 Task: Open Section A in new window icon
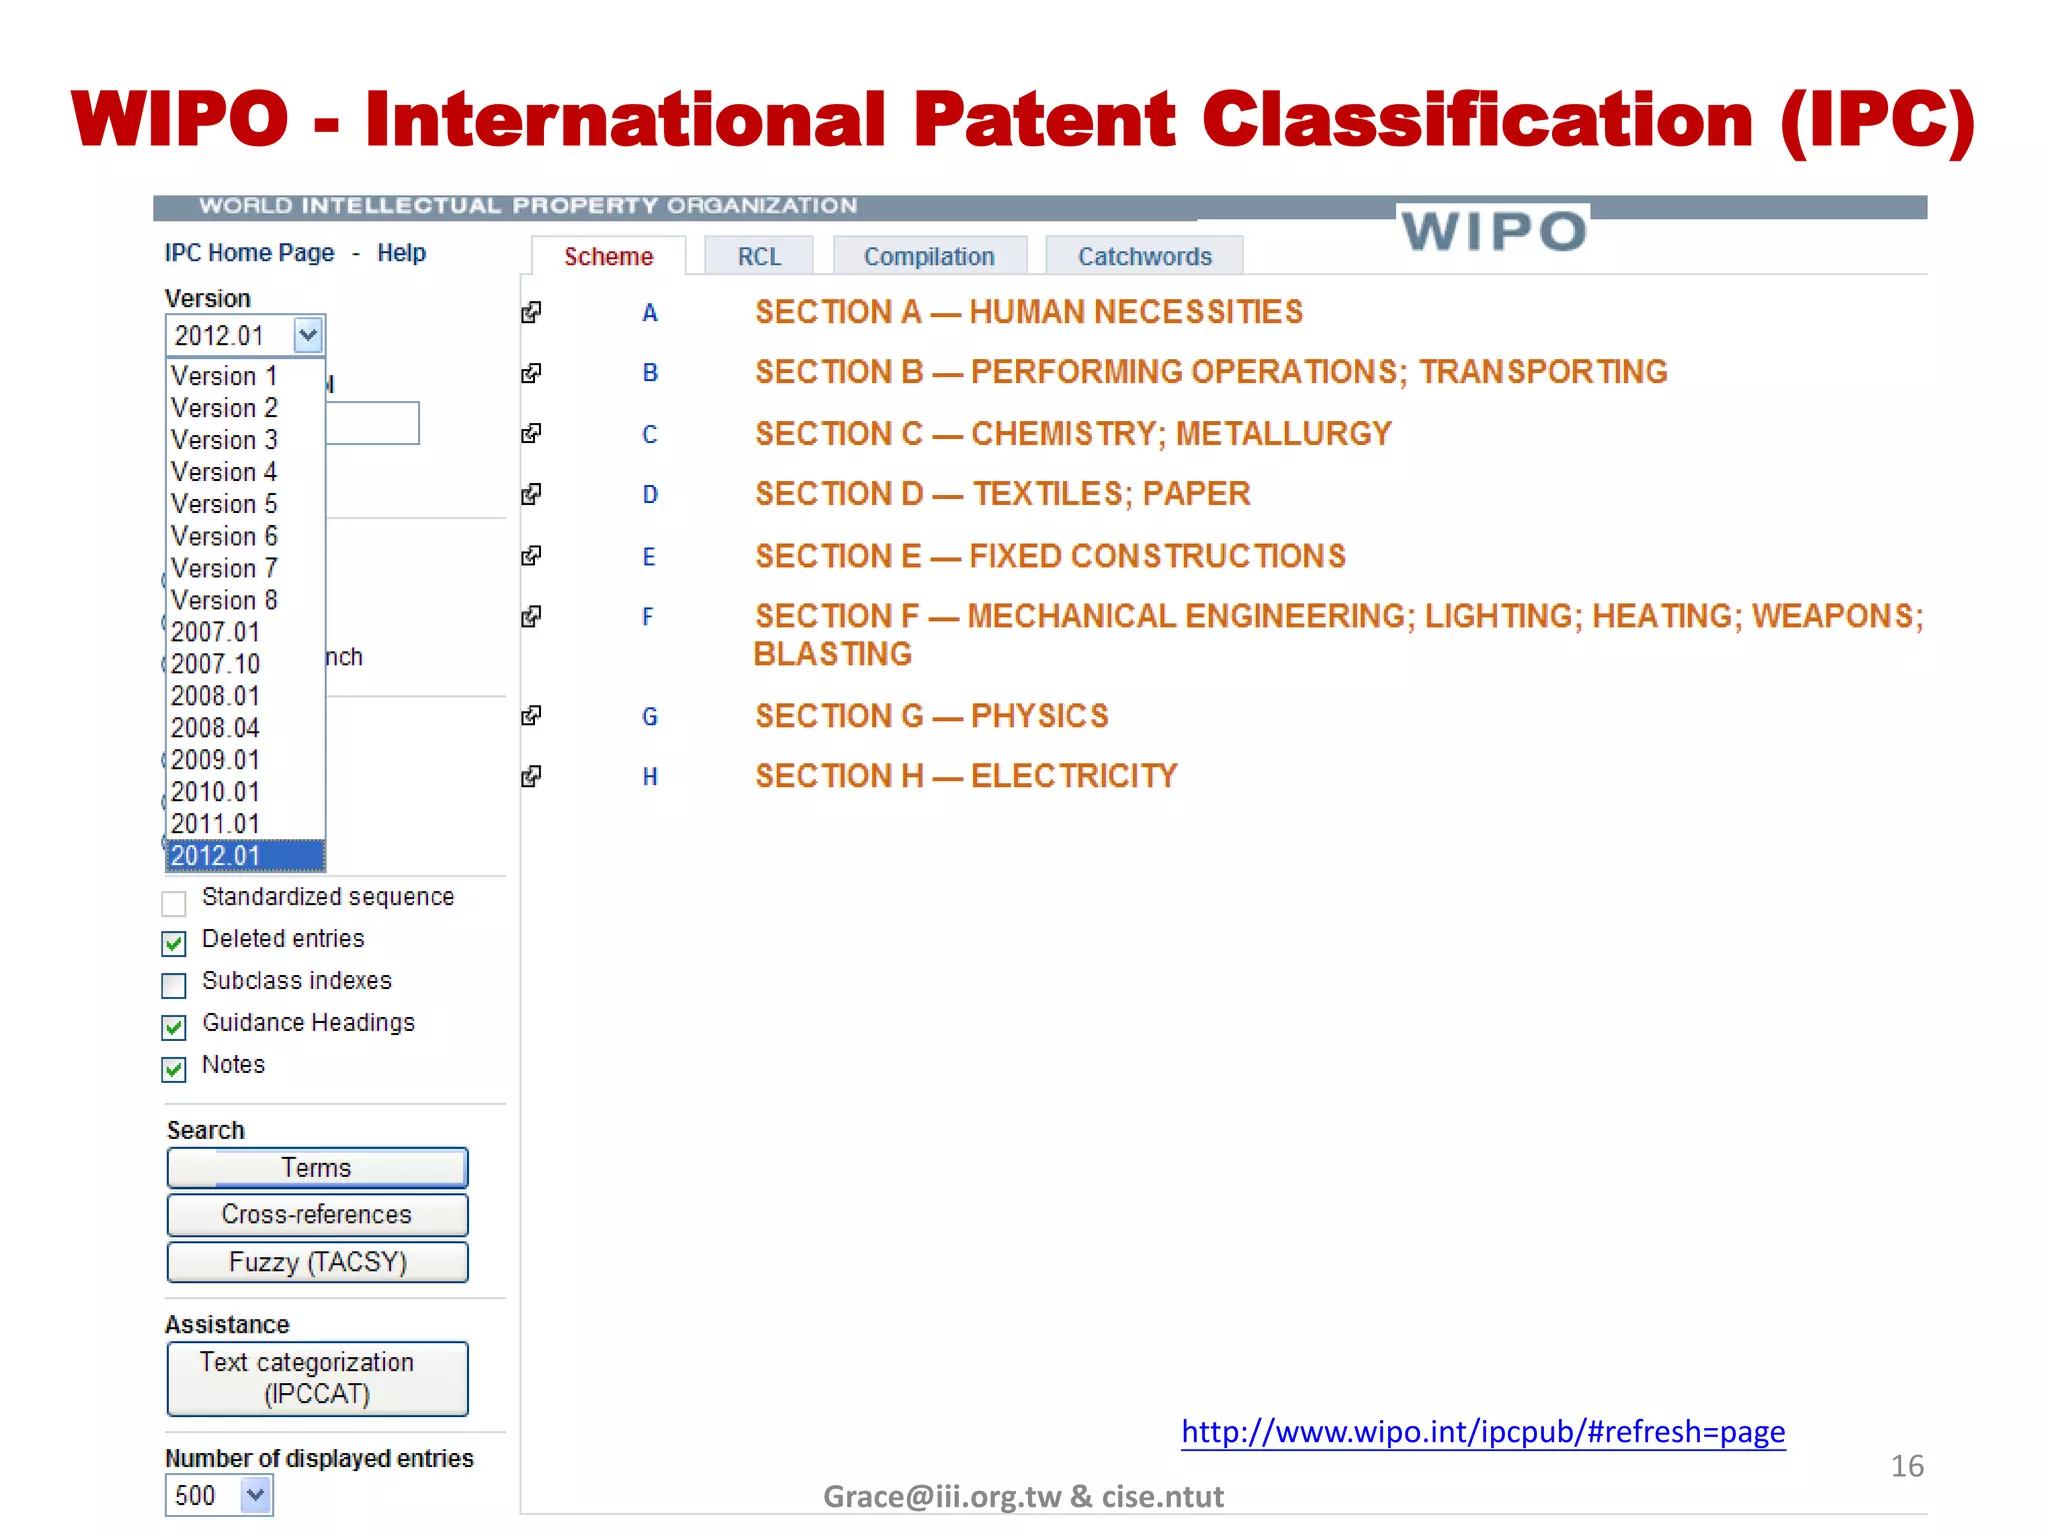[531, 313]
